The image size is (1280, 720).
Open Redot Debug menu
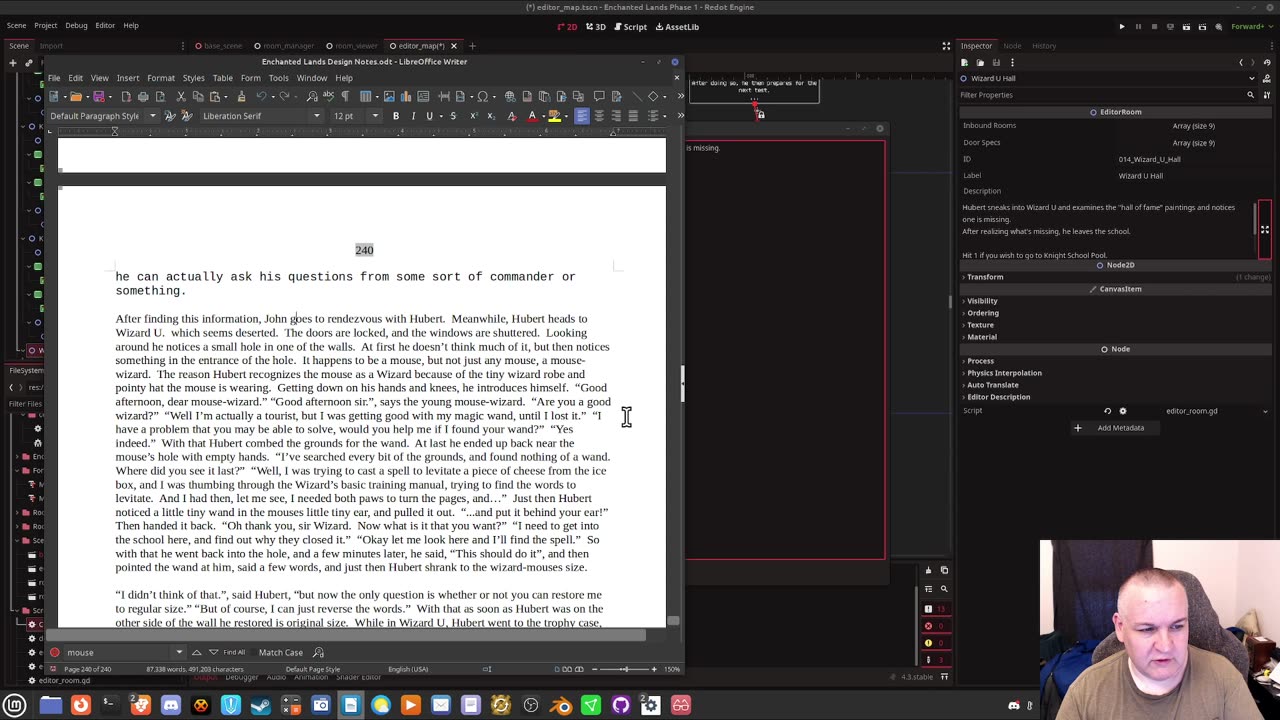coord(76,25)
